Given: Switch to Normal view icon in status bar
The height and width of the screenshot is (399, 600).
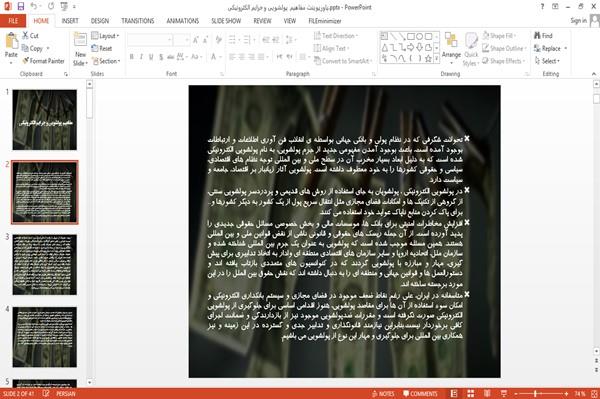Looking at the screenshot, I should coord(454,394).
